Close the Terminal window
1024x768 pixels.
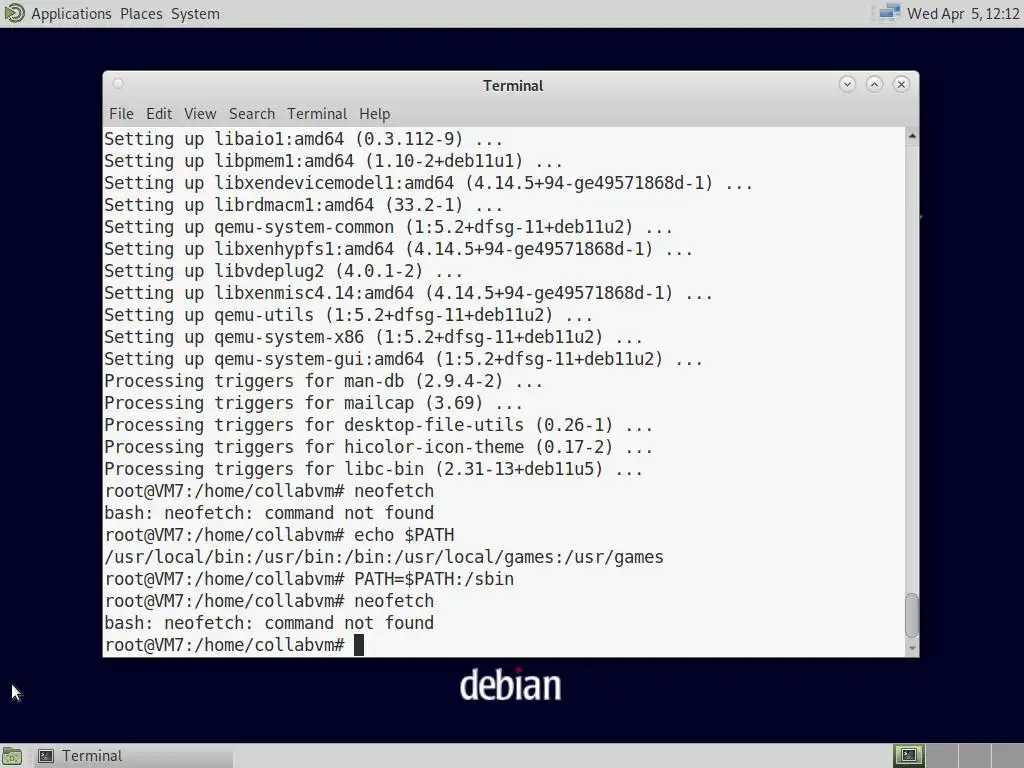tap(901, 84)
